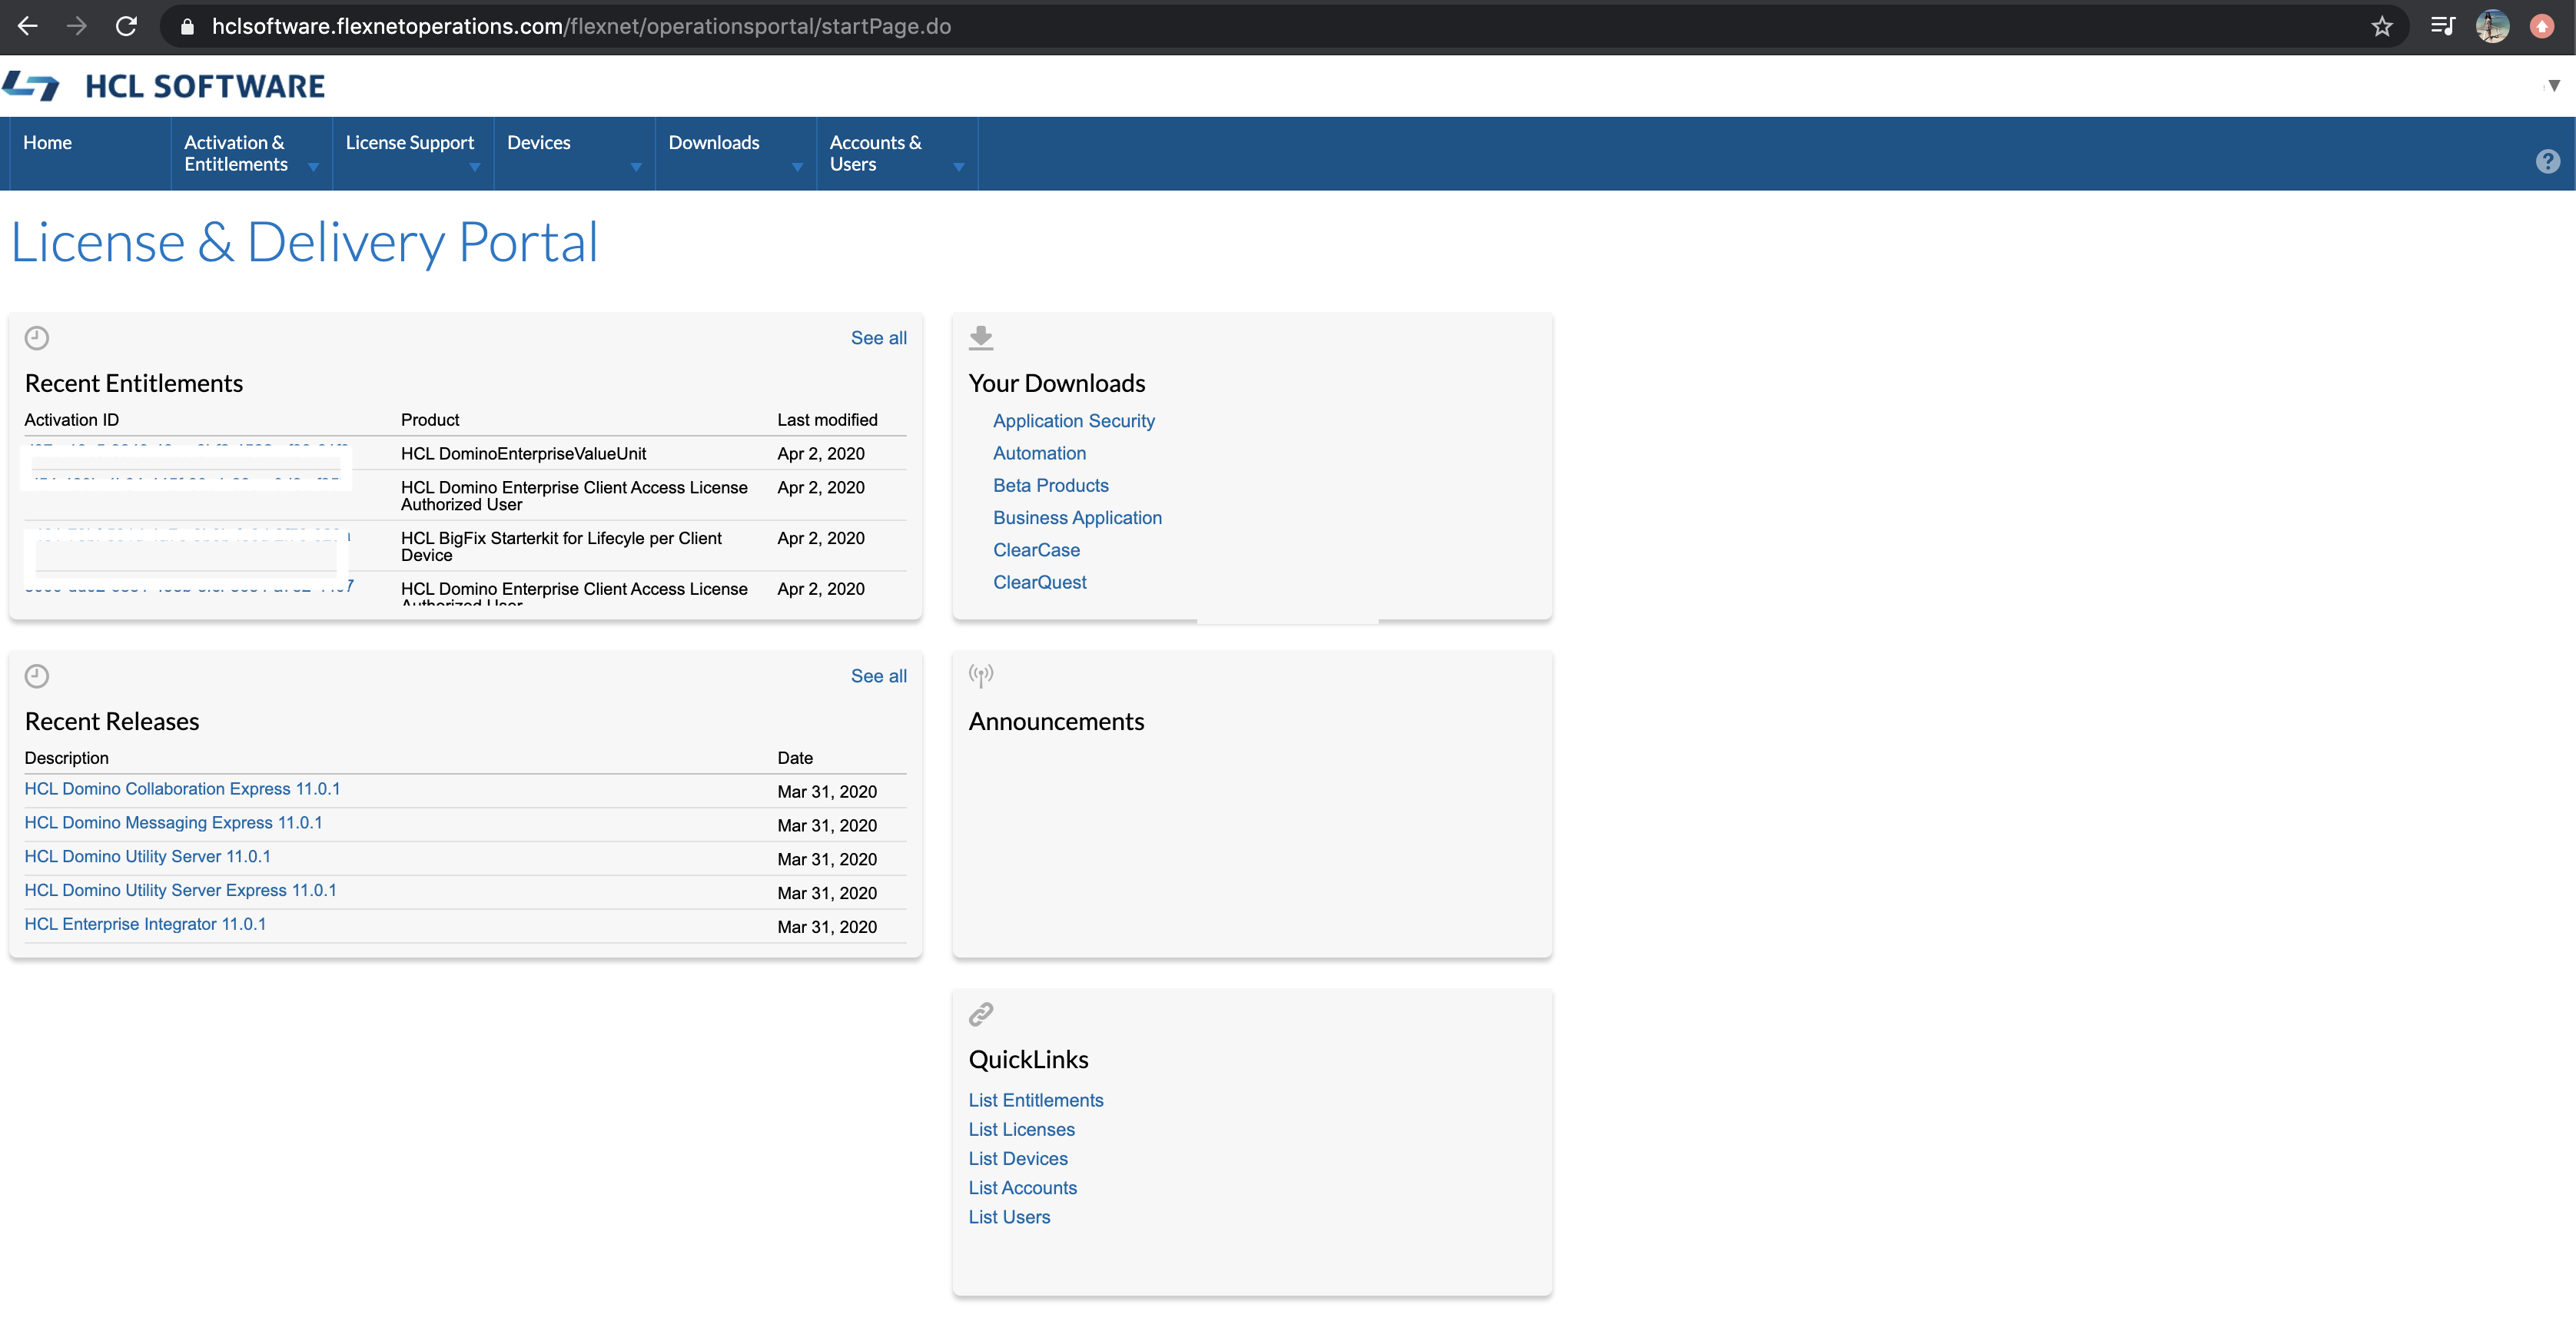Click the browser bookmark star icon

(x=2383, y=26)
